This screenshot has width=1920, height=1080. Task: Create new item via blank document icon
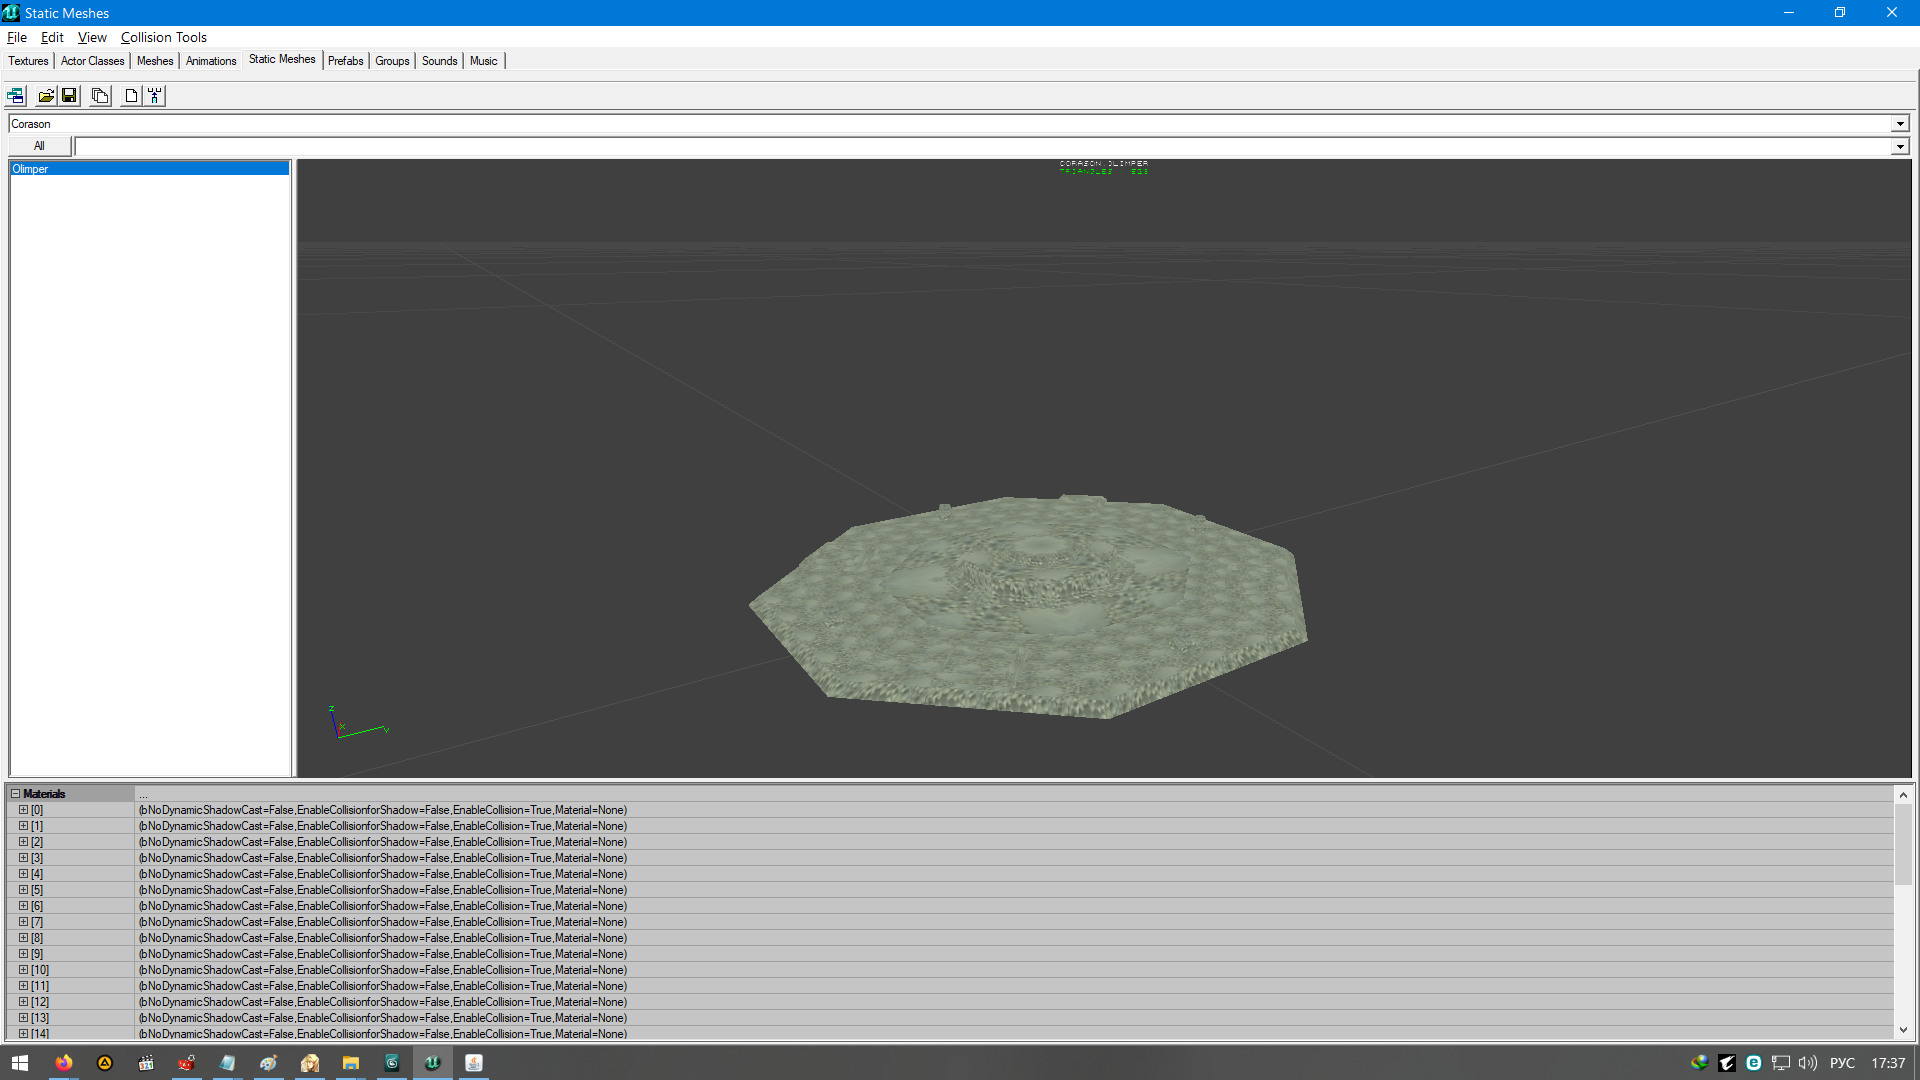pyautogui.click(x=131, y=95)
